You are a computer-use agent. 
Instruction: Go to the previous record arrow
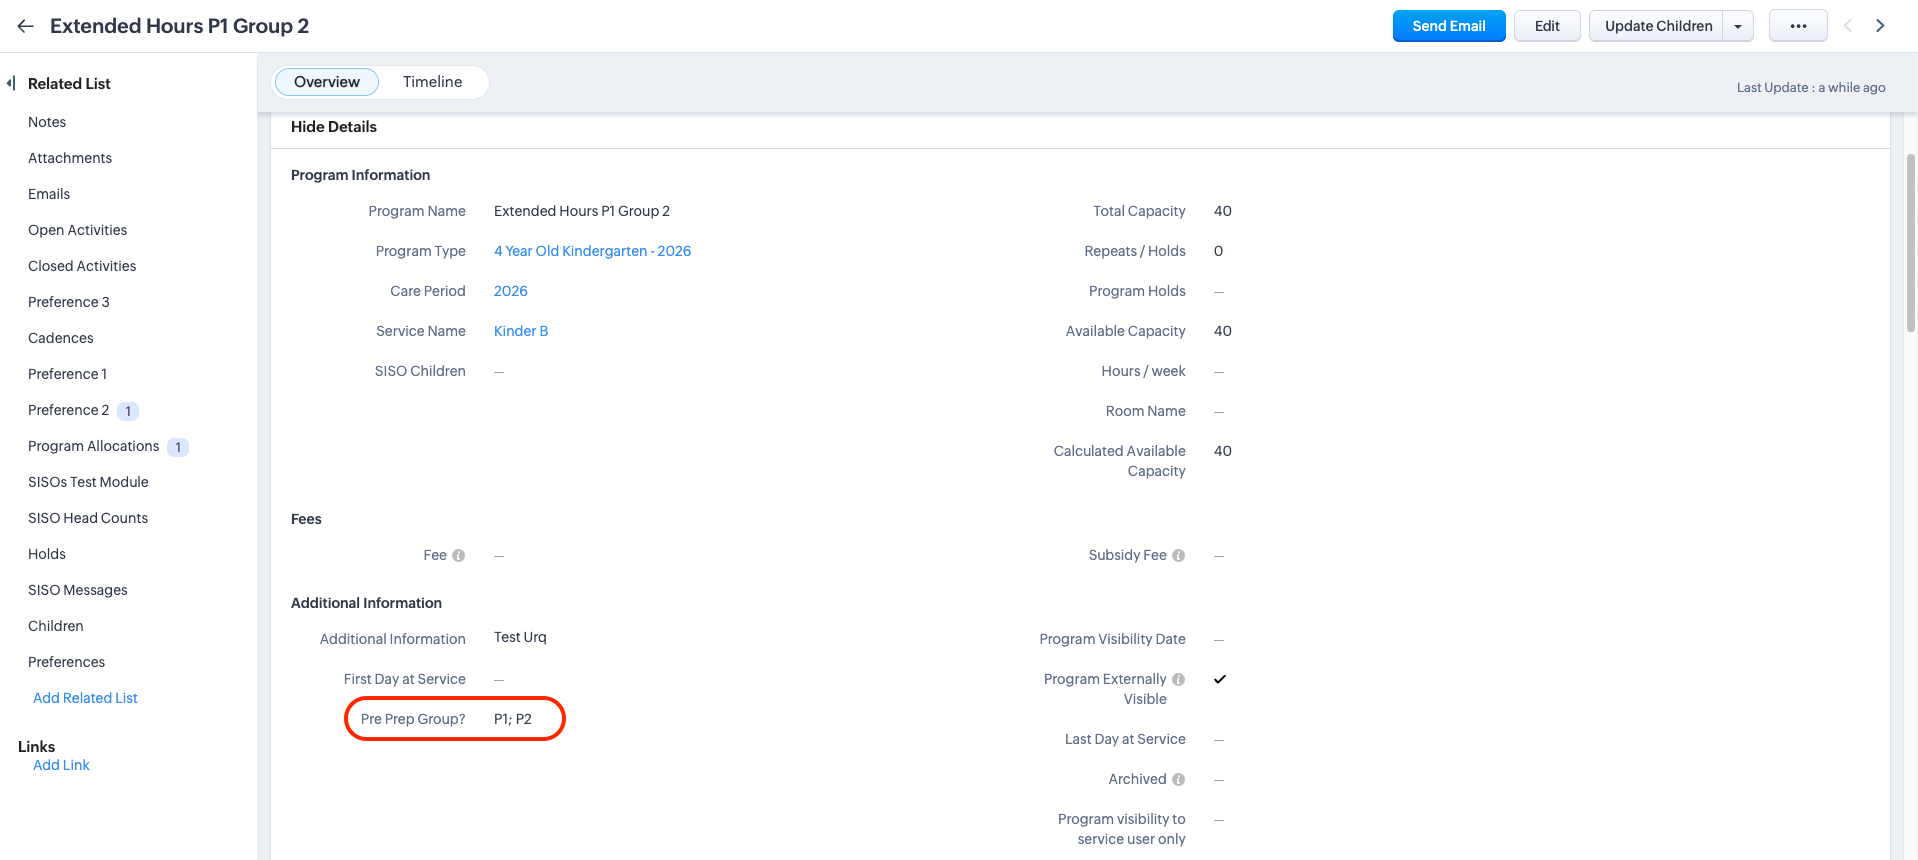point(1848,26)
